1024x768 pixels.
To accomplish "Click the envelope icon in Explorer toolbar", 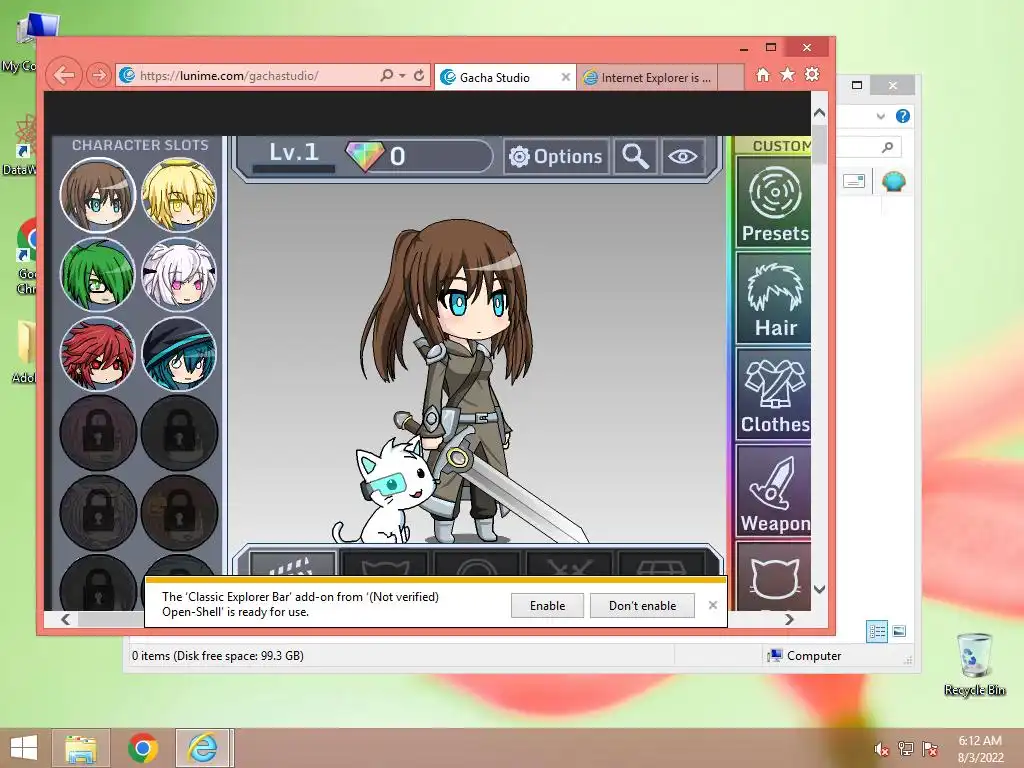I will [854, 181].
